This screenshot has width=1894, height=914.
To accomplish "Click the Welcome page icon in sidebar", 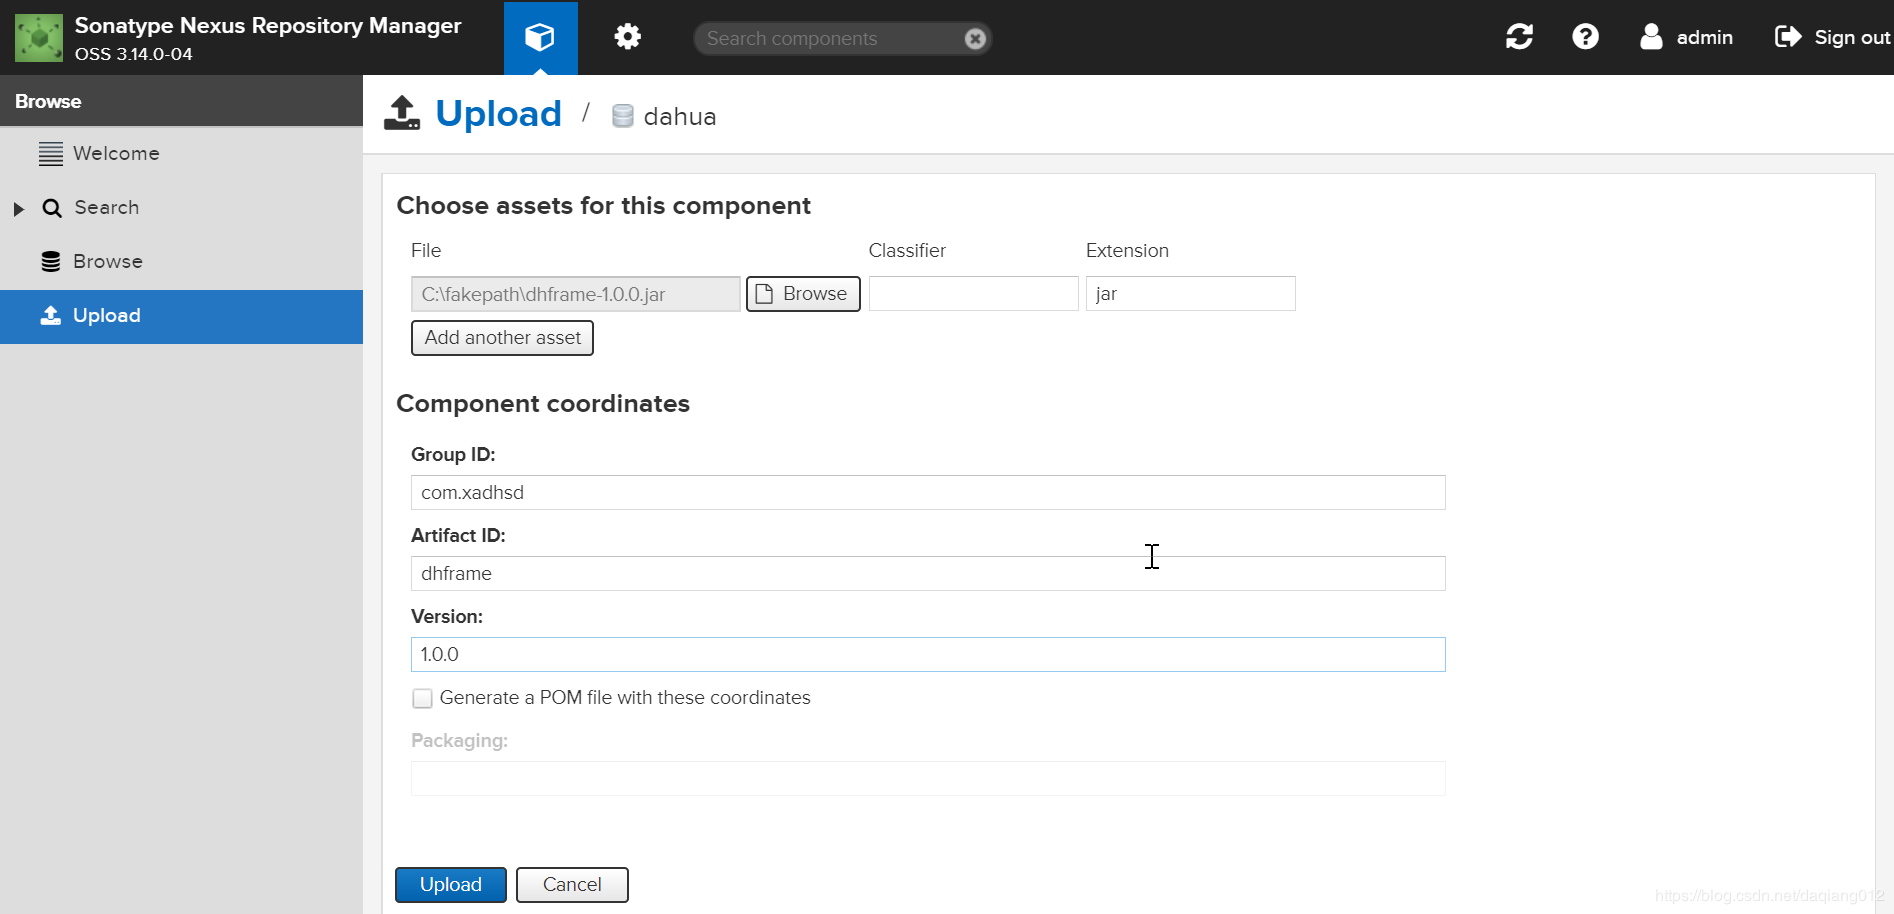I will [x=52, y=153].
